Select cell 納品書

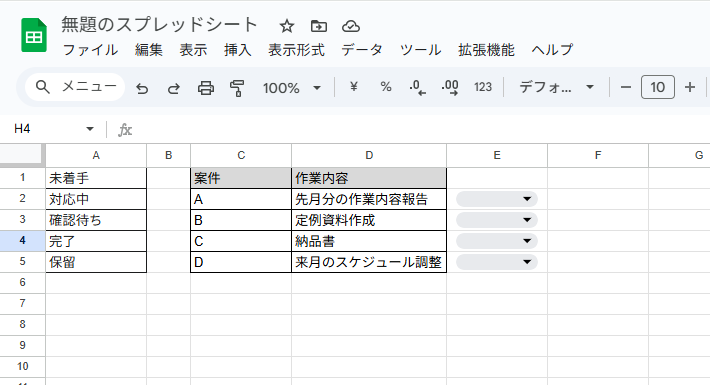point(369,241)
